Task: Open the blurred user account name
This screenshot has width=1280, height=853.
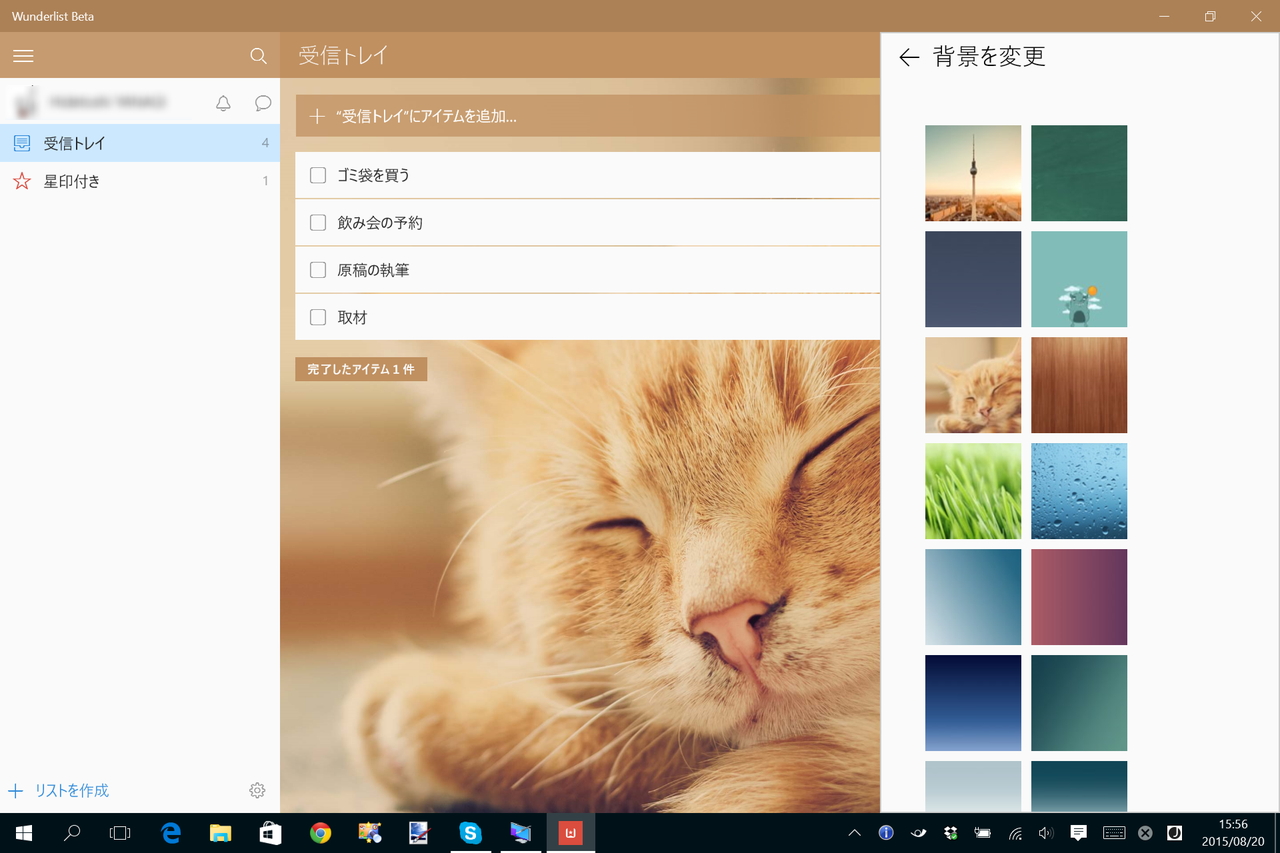Action: click(x=106, y=102)
